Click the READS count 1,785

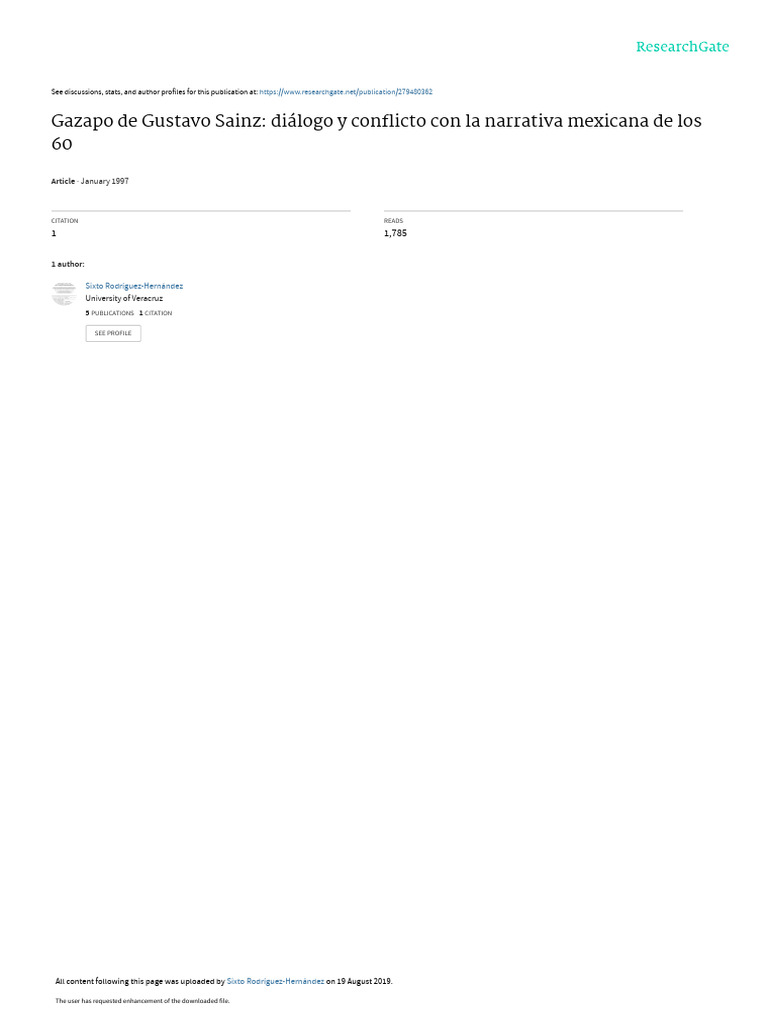395,233
